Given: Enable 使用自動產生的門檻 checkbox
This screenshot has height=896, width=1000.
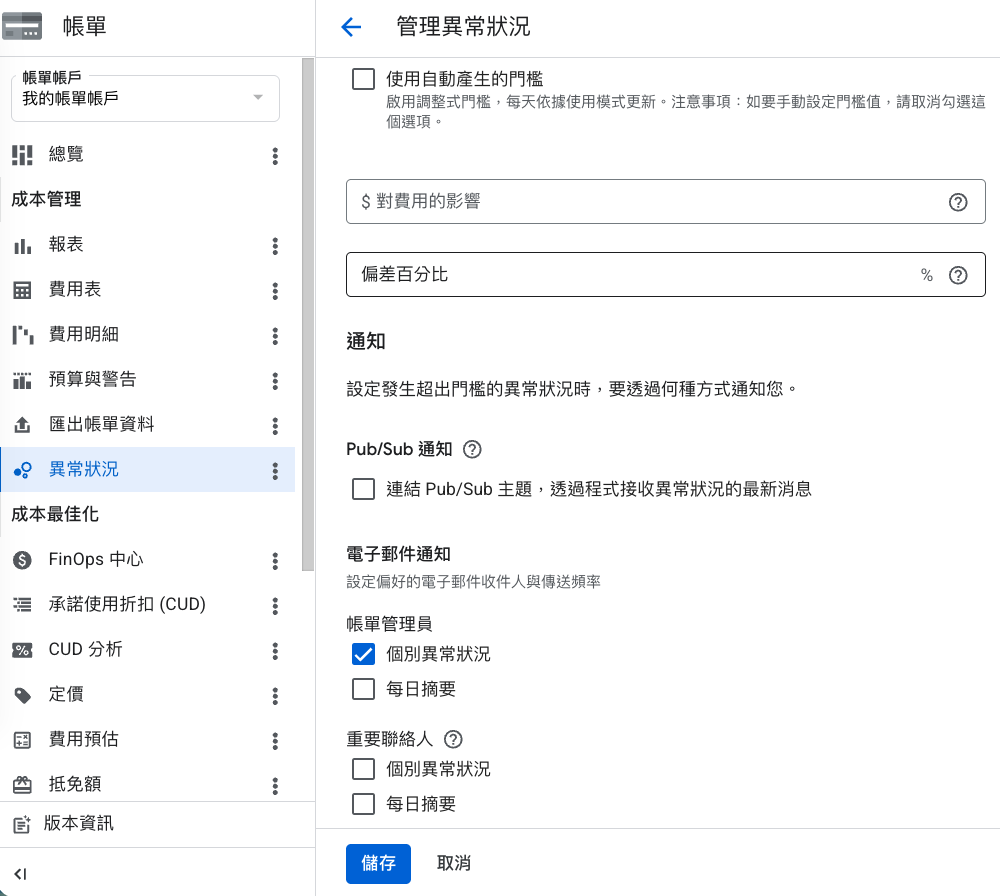Looking at the screenshot, I should coord(364,79).
